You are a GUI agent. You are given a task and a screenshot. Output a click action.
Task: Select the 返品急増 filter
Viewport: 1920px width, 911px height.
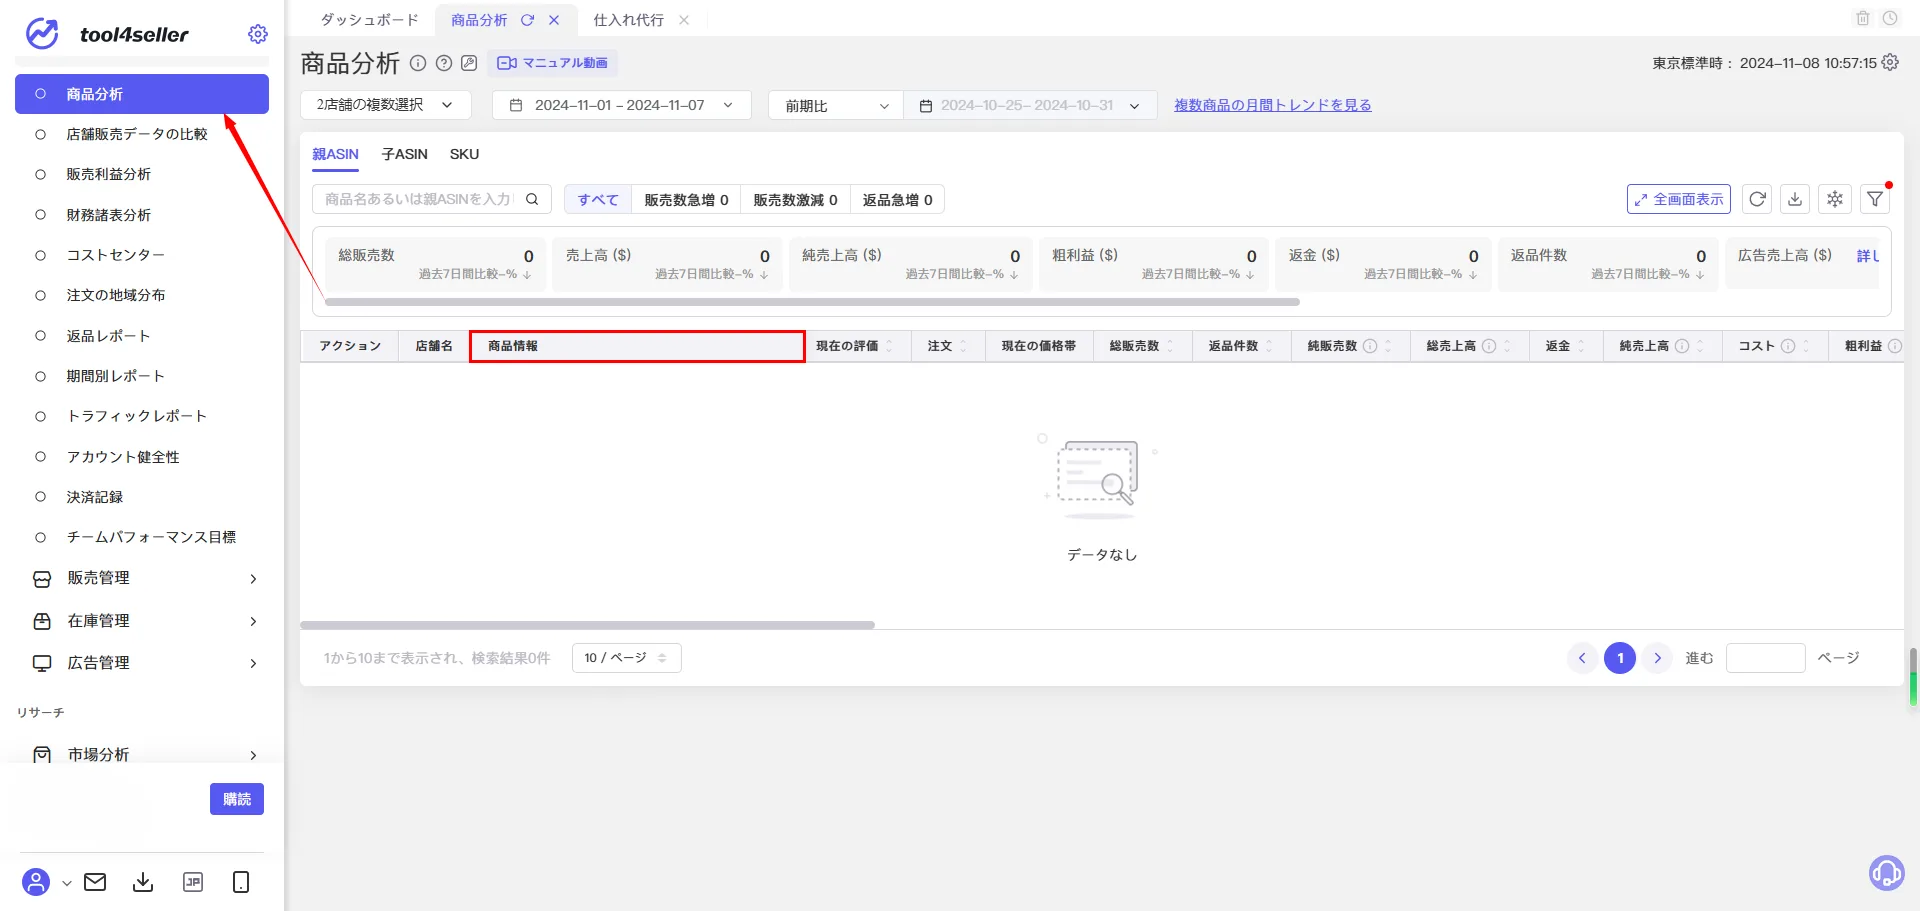pyautogui.click(x=897, y=200)
